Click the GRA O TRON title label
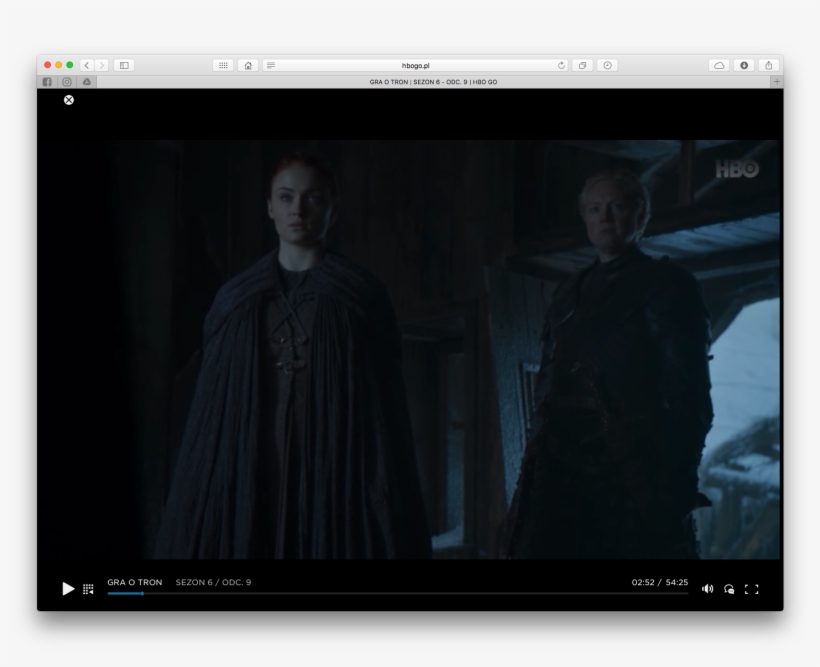 [135, 582]
